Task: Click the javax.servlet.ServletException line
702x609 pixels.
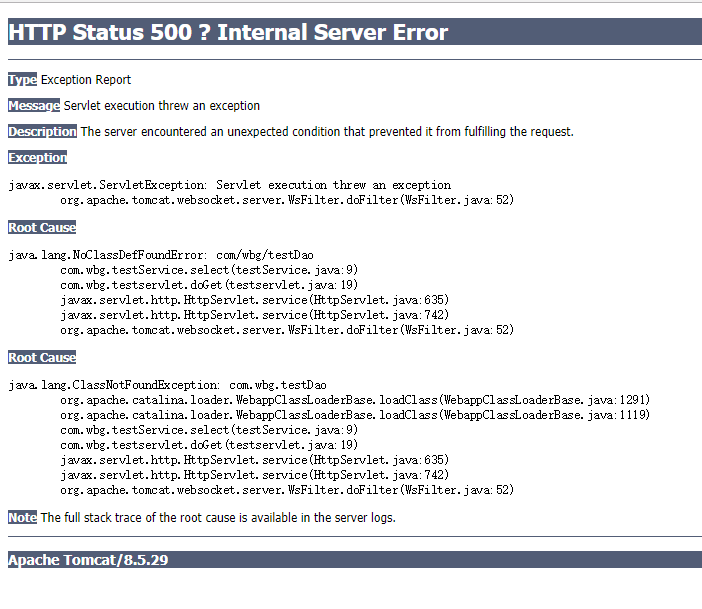Action: [x=230, y=185]
